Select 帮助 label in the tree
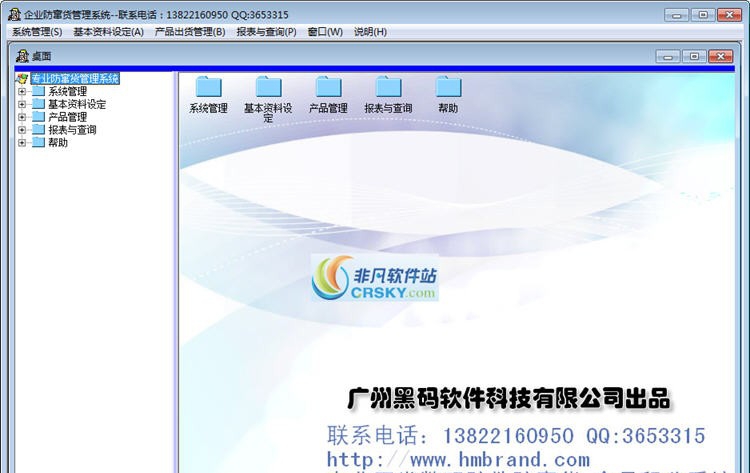750x473 pixels. point(58,143)
